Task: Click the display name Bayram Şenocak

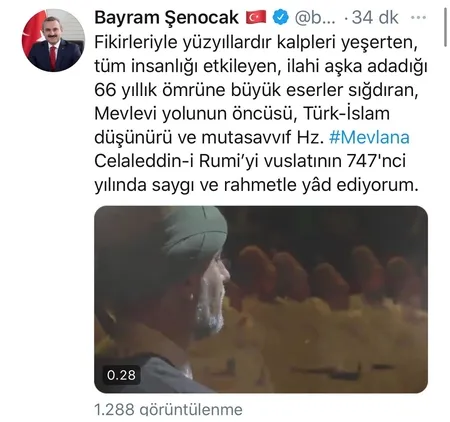Action: 167,18
